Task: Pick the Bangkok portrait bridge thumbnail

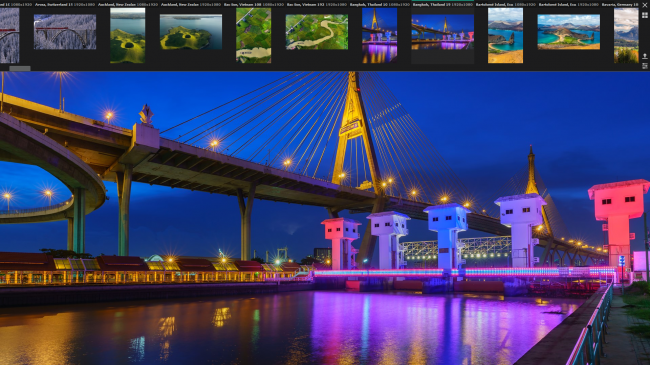Action: point(380,36)
